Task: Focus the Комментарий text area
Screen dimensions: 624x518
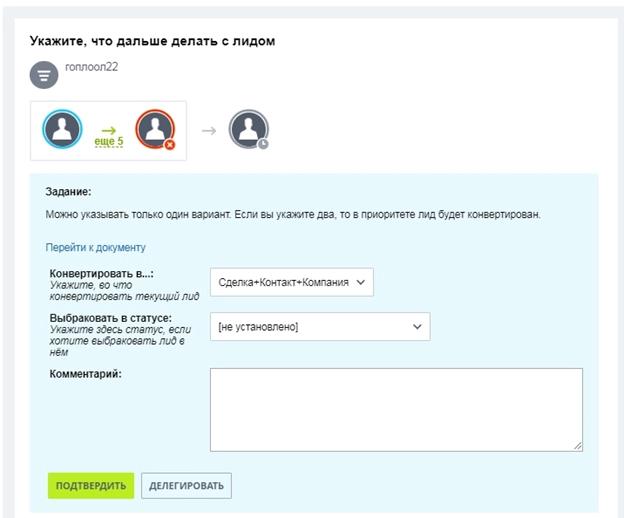Action: (x=395, y=408)
